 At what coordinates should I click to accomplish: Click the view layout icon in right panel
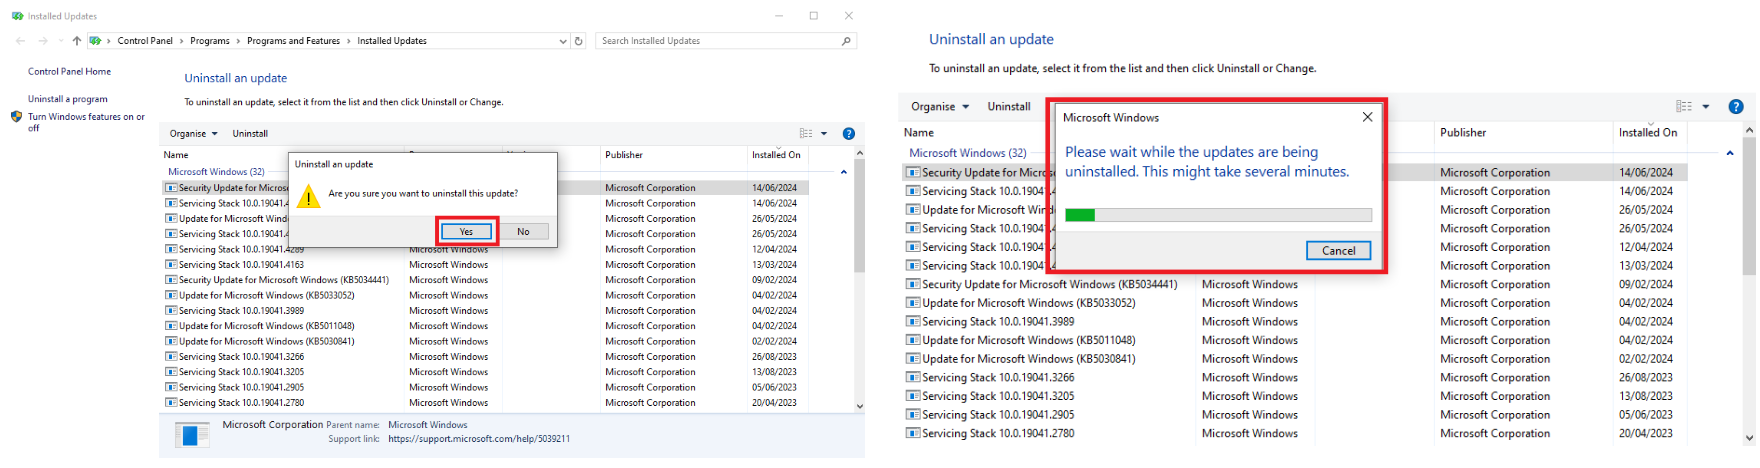1684,106
